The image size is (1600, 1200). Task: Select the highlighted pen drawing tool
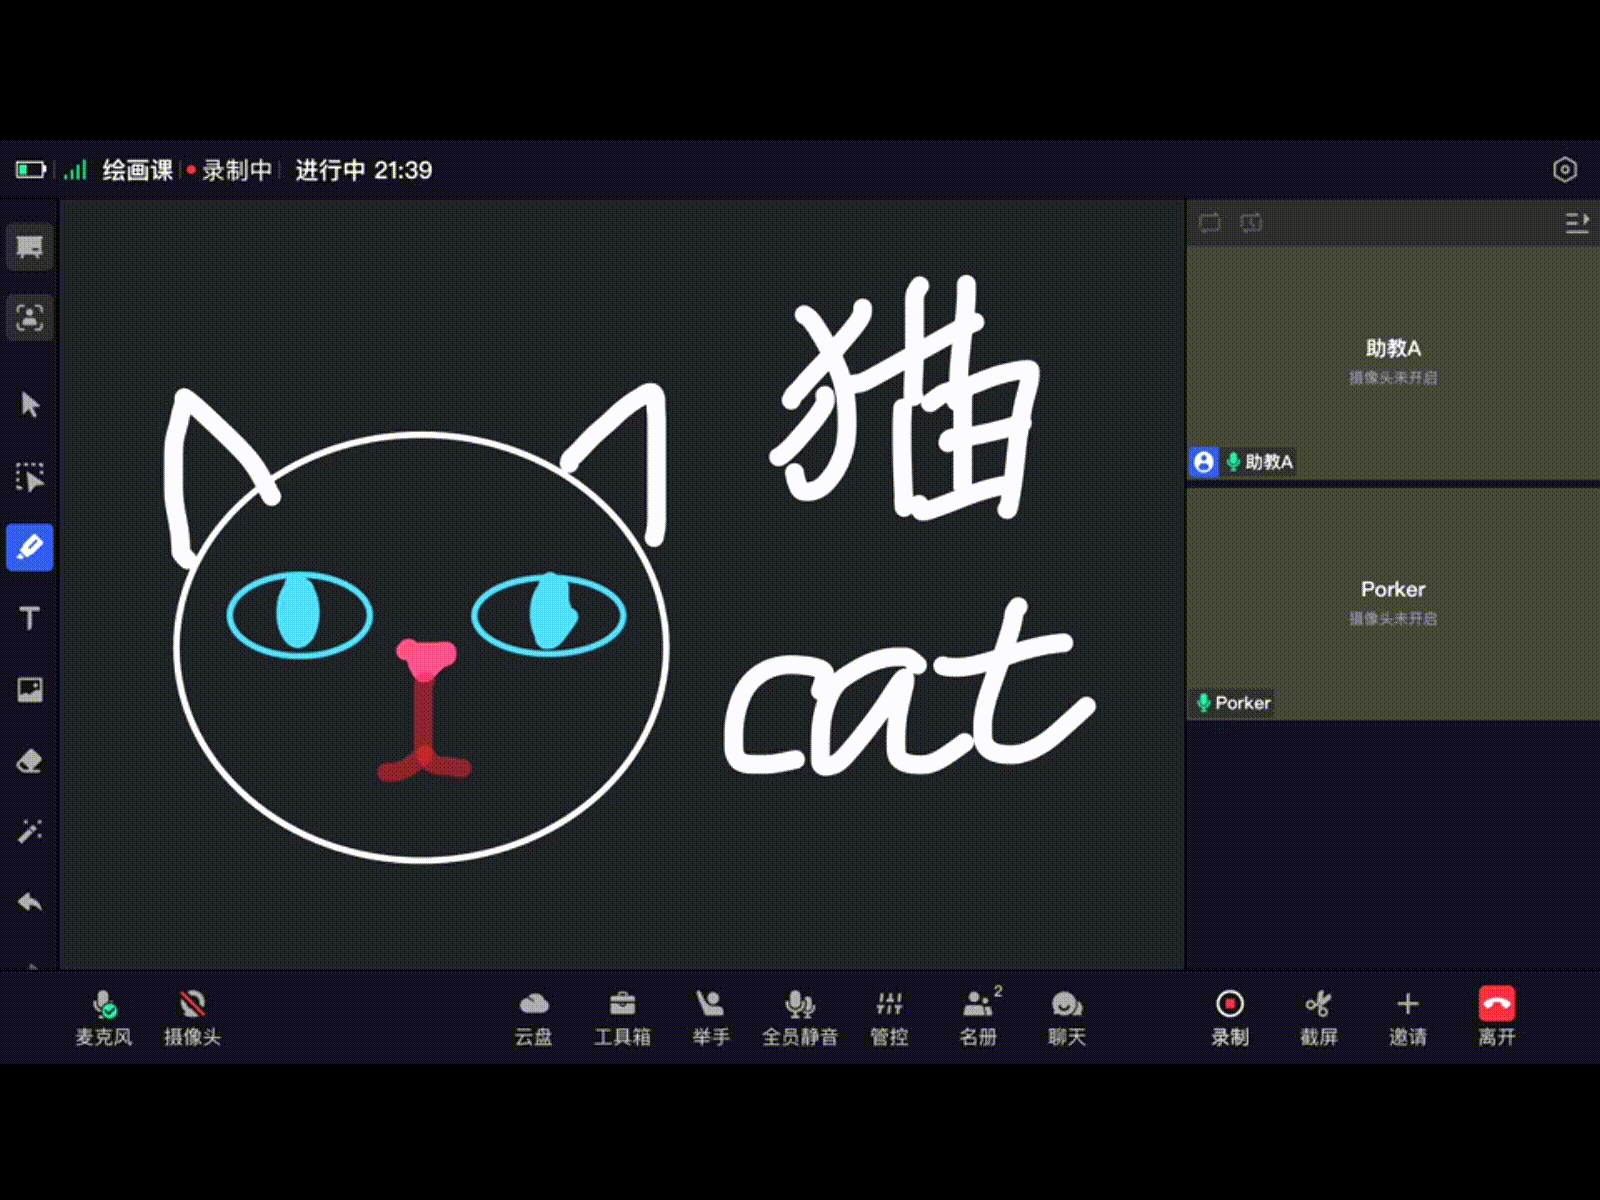30,547
